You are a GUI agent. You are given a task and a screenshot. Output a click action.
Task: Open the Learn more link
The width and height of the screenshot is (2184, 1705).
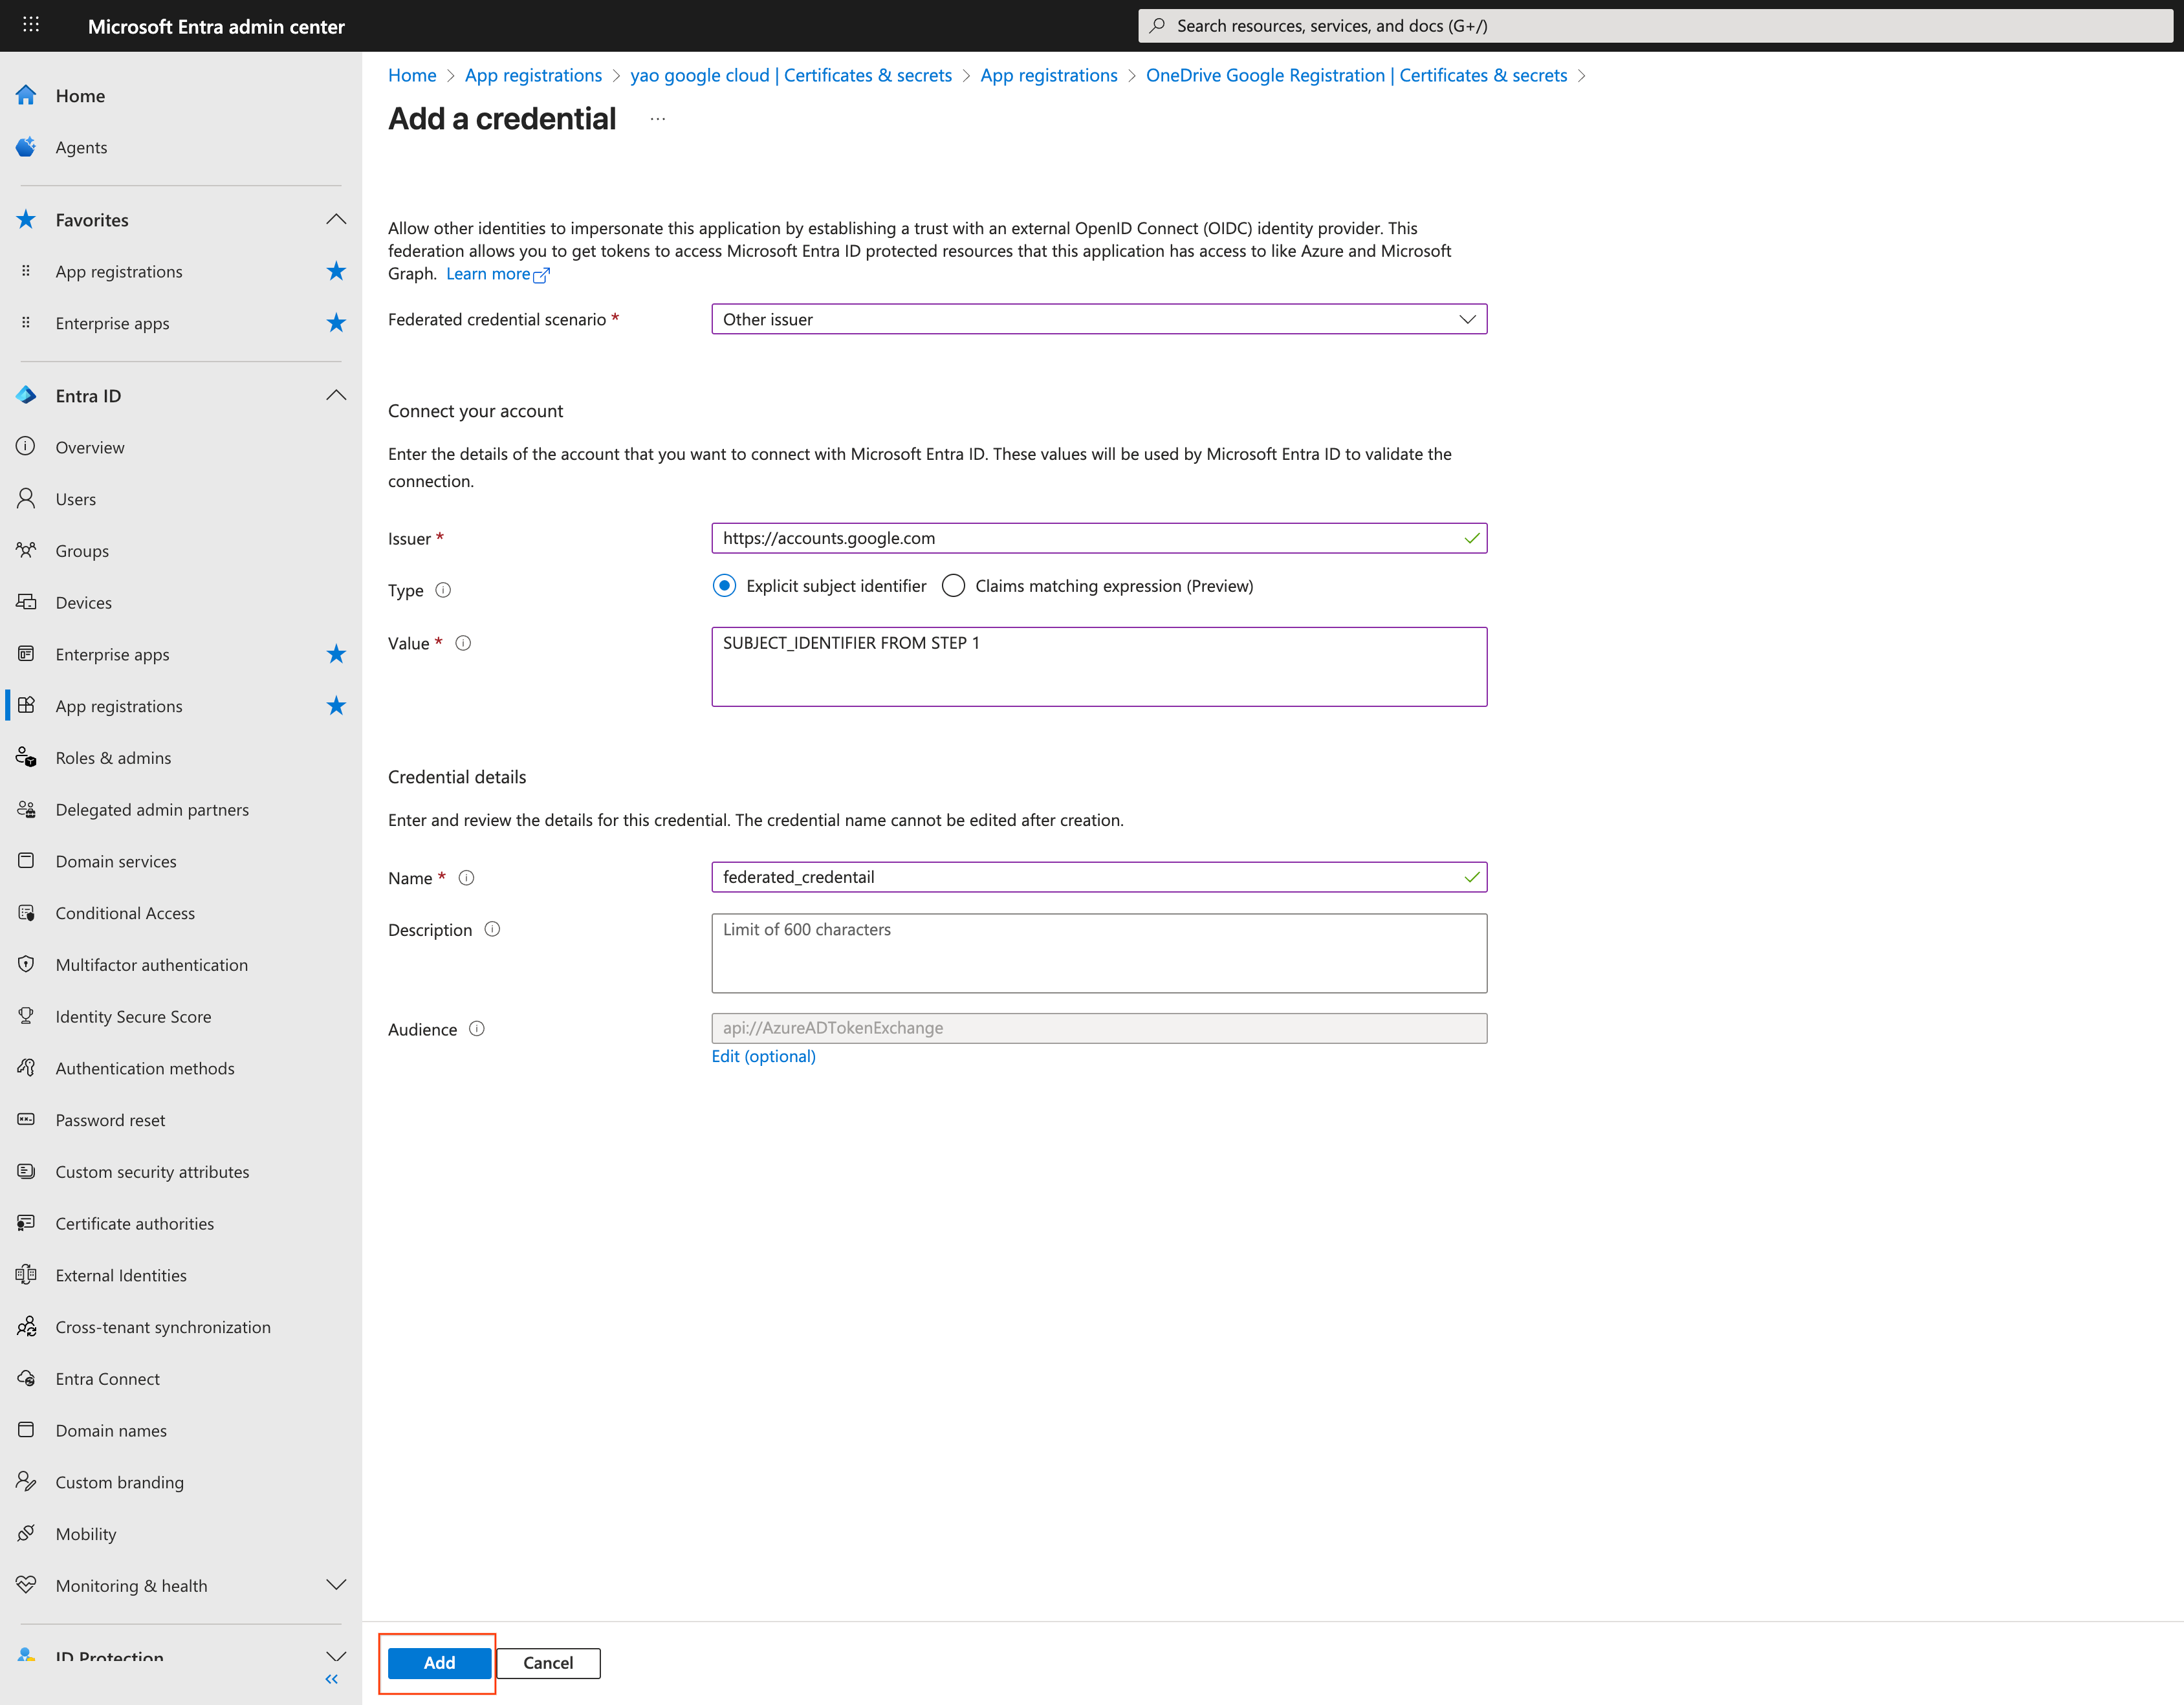(491, 273)
